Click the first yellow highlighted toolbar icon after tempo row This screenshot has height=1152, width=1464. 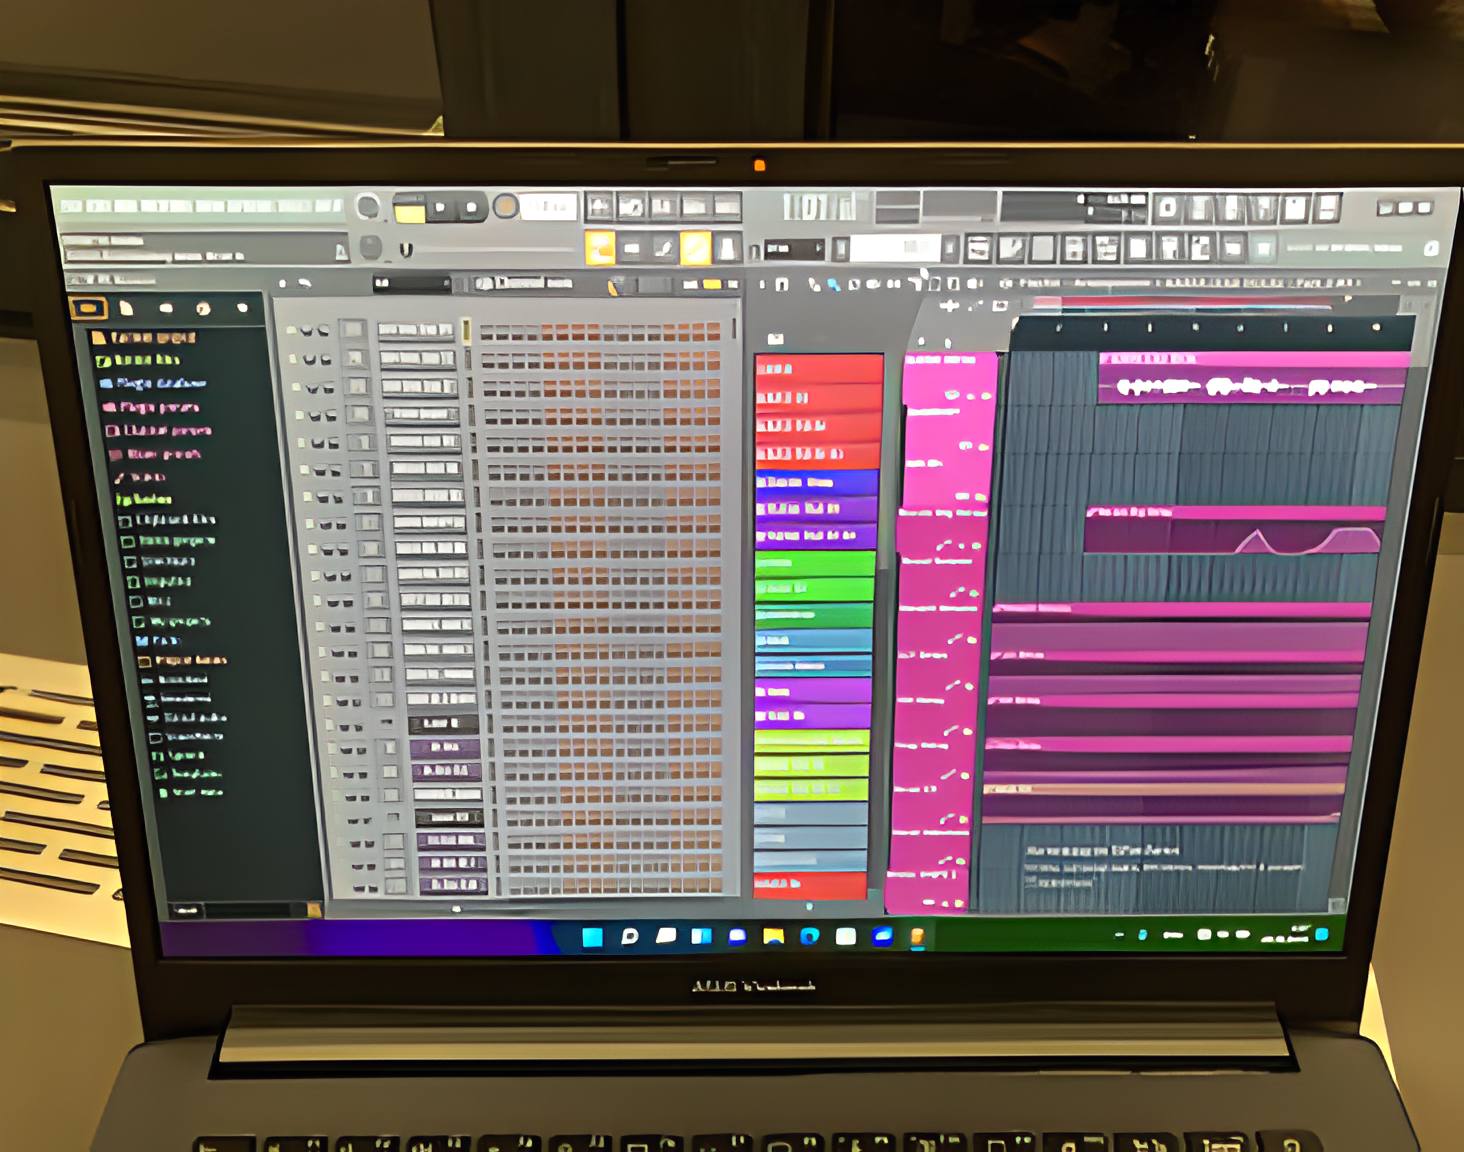click(600, 247)
